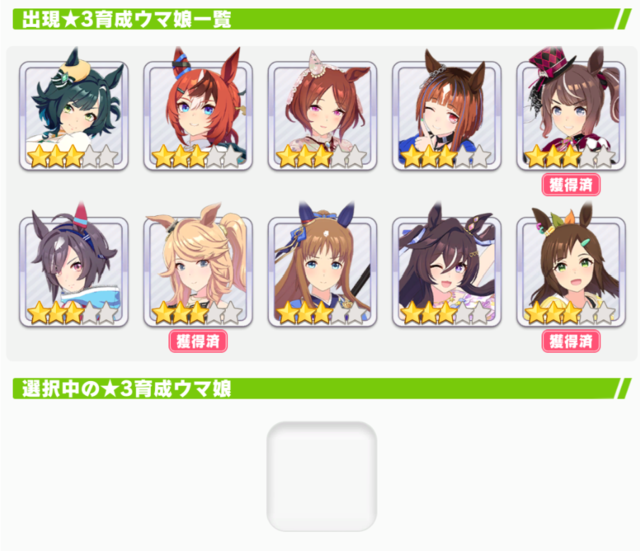Select the dark green-haired character portrait
640x551 pixels.
[74, 116]
